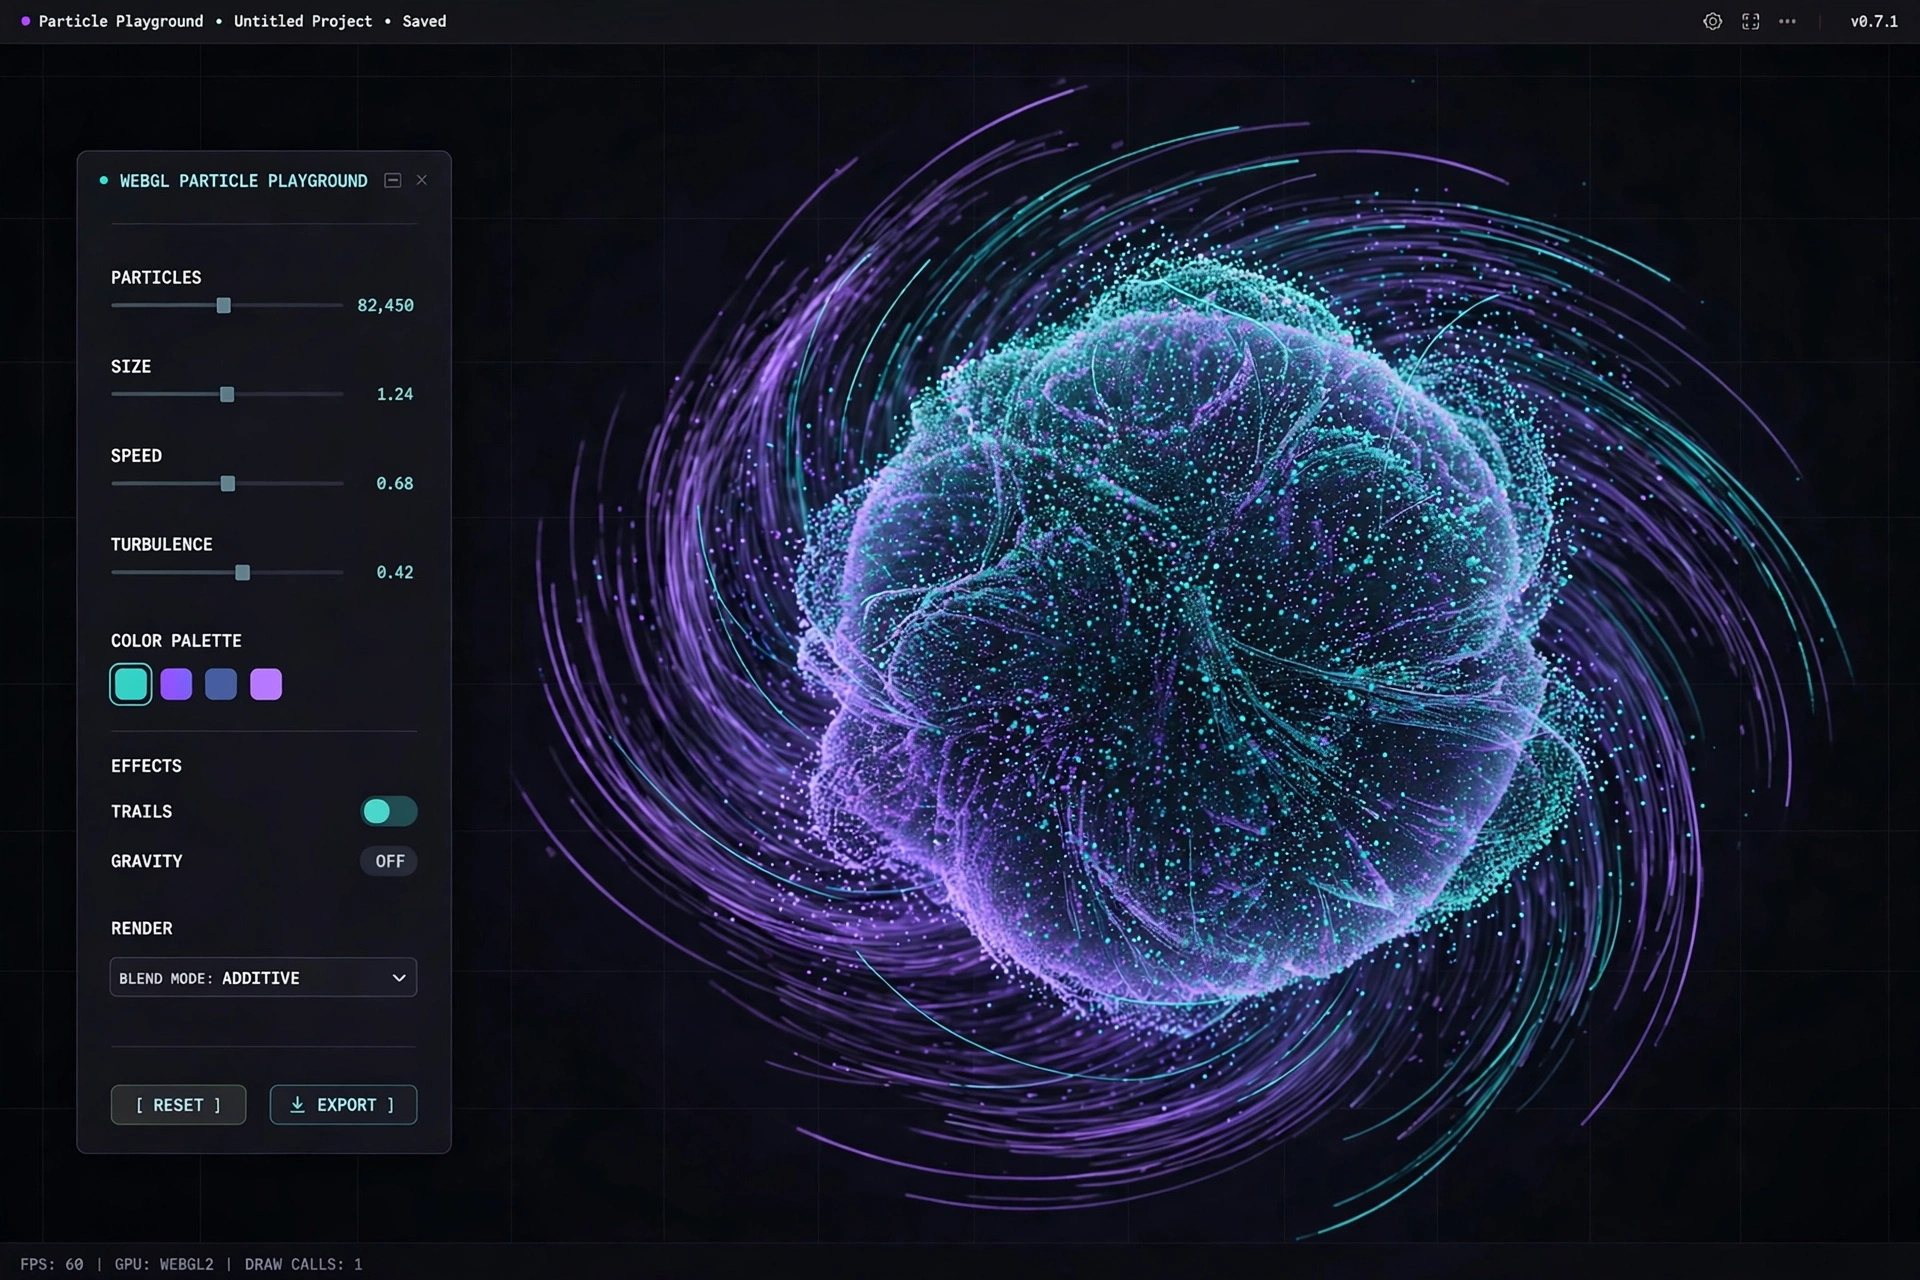Image resolution: width=1920 pixels, height=1280 pixels.
Task: Click the Export button
Action: (x=343, y=1105)
